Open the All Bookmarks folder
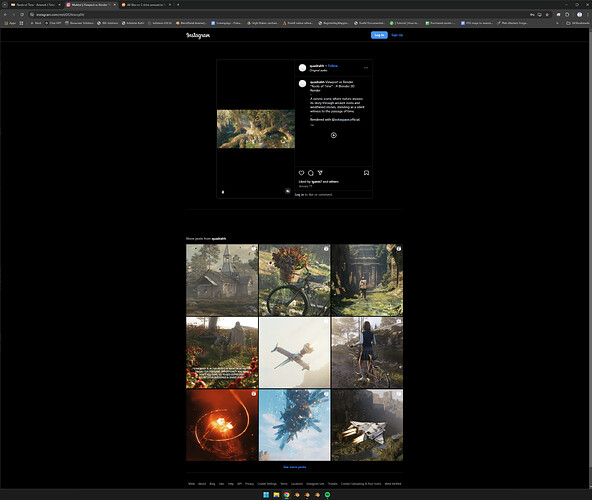The image size is (592, 500). click(x=577, y=23)
